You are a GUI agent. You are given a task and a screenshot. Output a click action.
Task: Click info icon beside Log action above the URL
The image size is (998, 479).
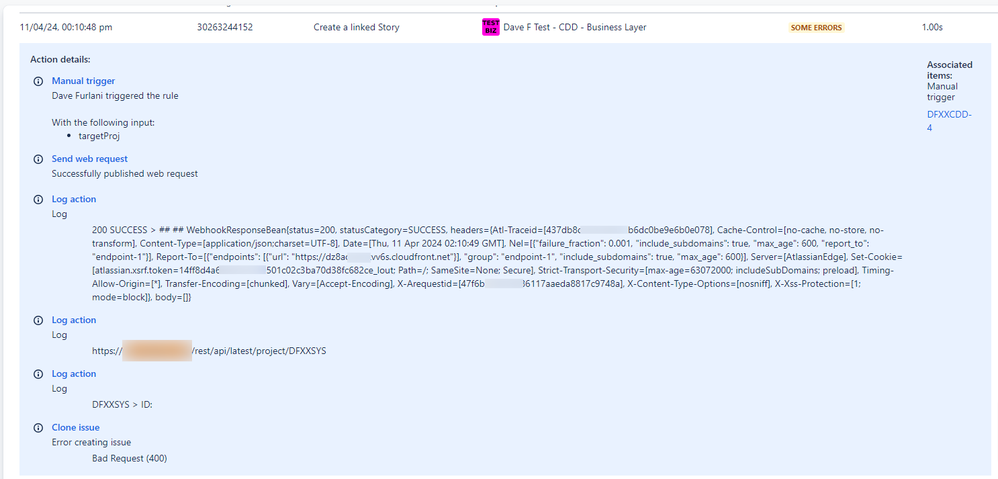pyautogui.click(x=38, y=321)
